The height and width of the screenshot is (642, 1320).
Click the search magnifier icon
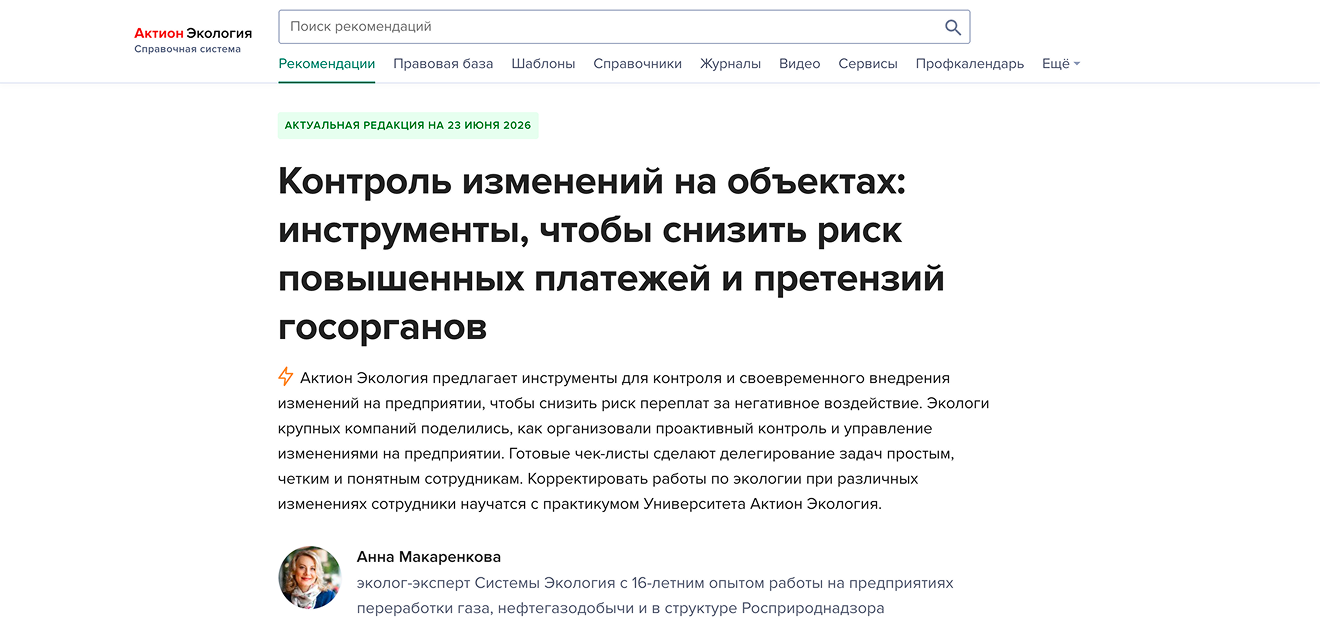[952, 27]
